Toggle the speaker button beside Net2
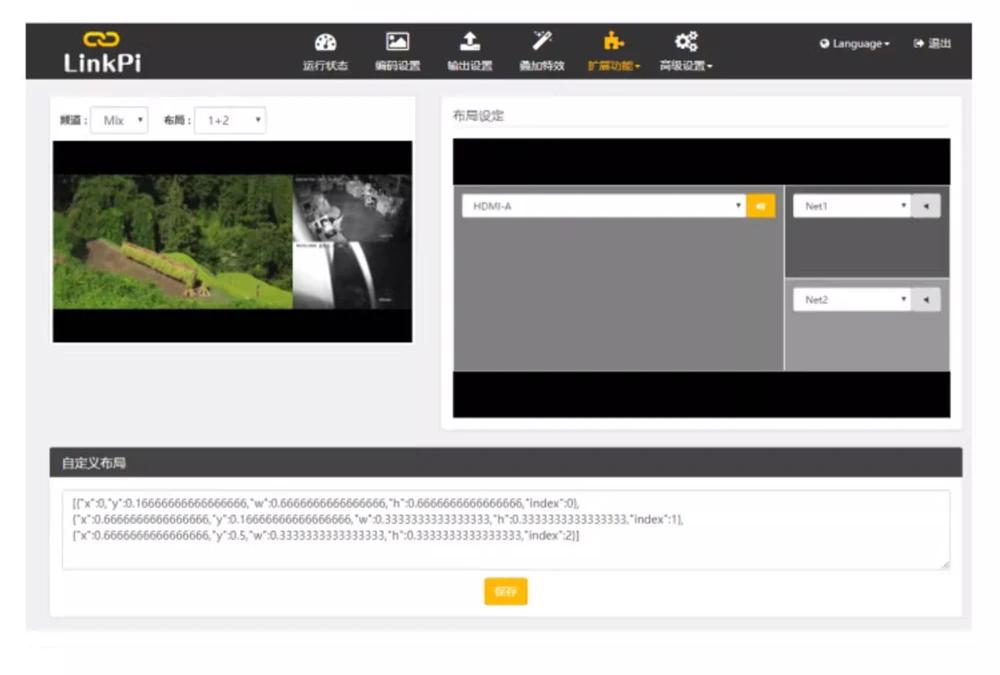1000x675 pixels. 926,300
